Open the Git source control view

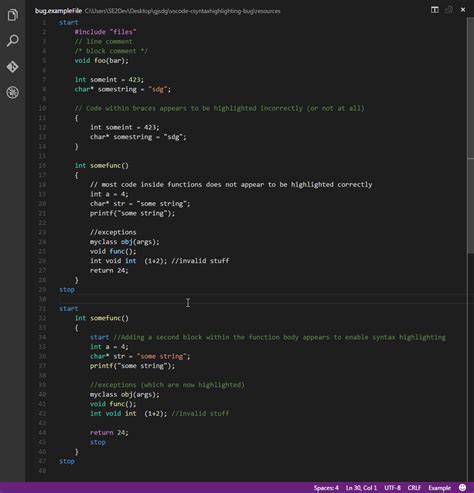(13, 67)
